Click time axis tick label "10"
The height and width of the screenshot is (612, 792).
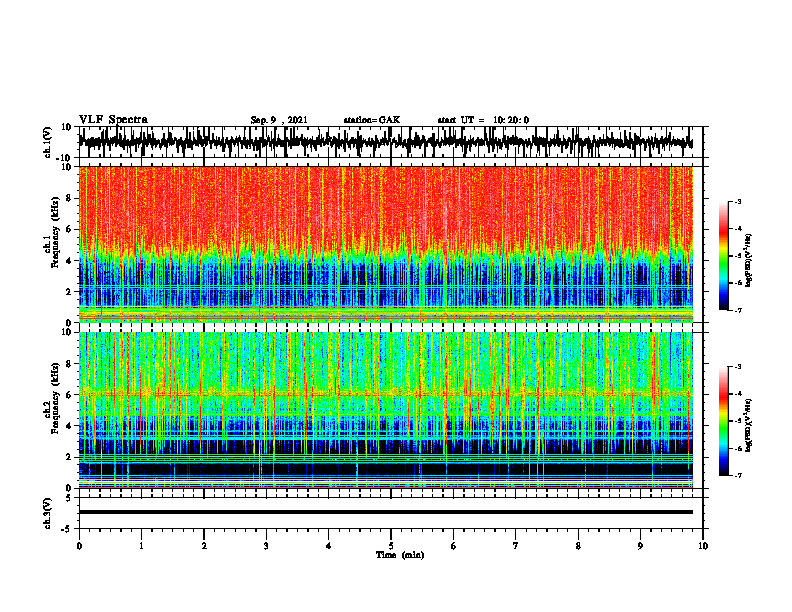[703, 546]
